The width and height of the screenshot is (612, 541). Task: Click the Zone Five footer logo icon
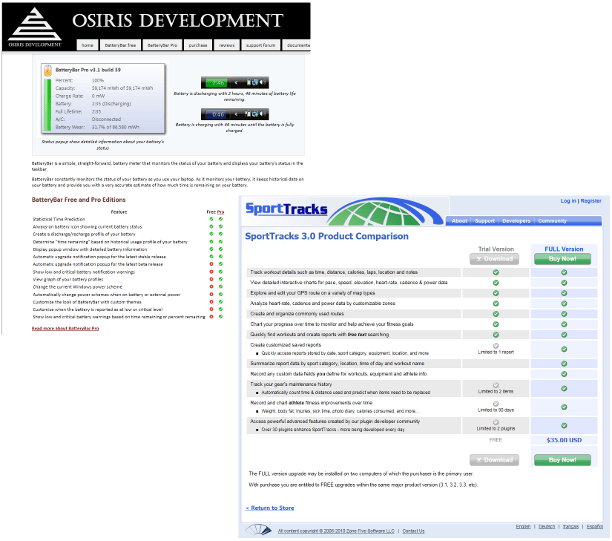258,530
